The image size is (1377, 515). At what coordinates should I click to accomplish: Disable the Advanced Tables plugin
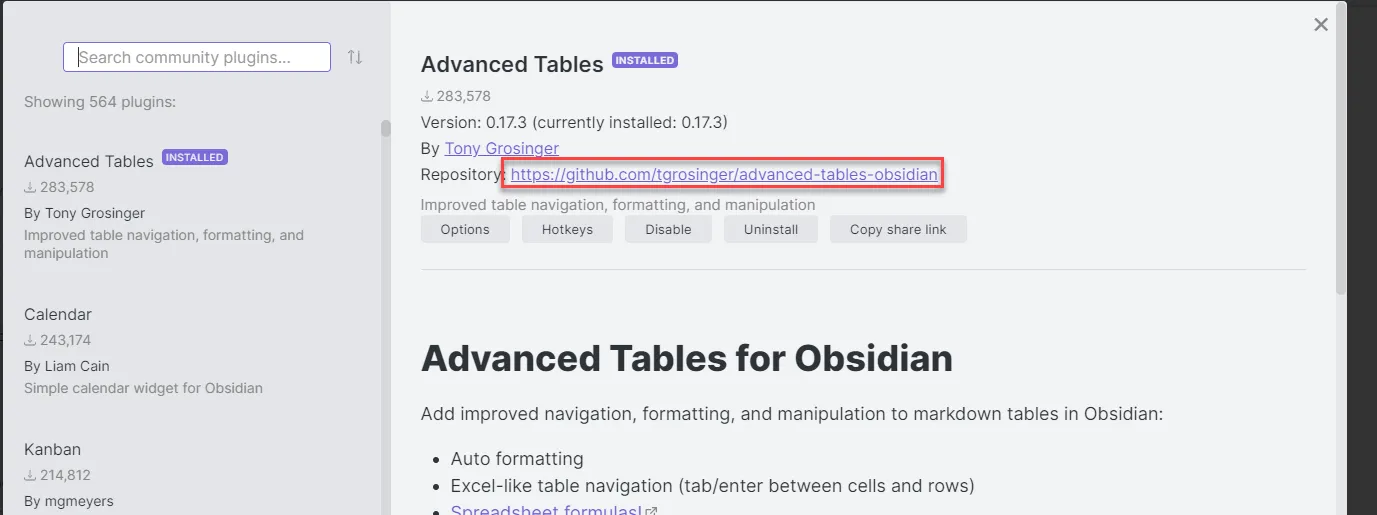coord(668,229)
